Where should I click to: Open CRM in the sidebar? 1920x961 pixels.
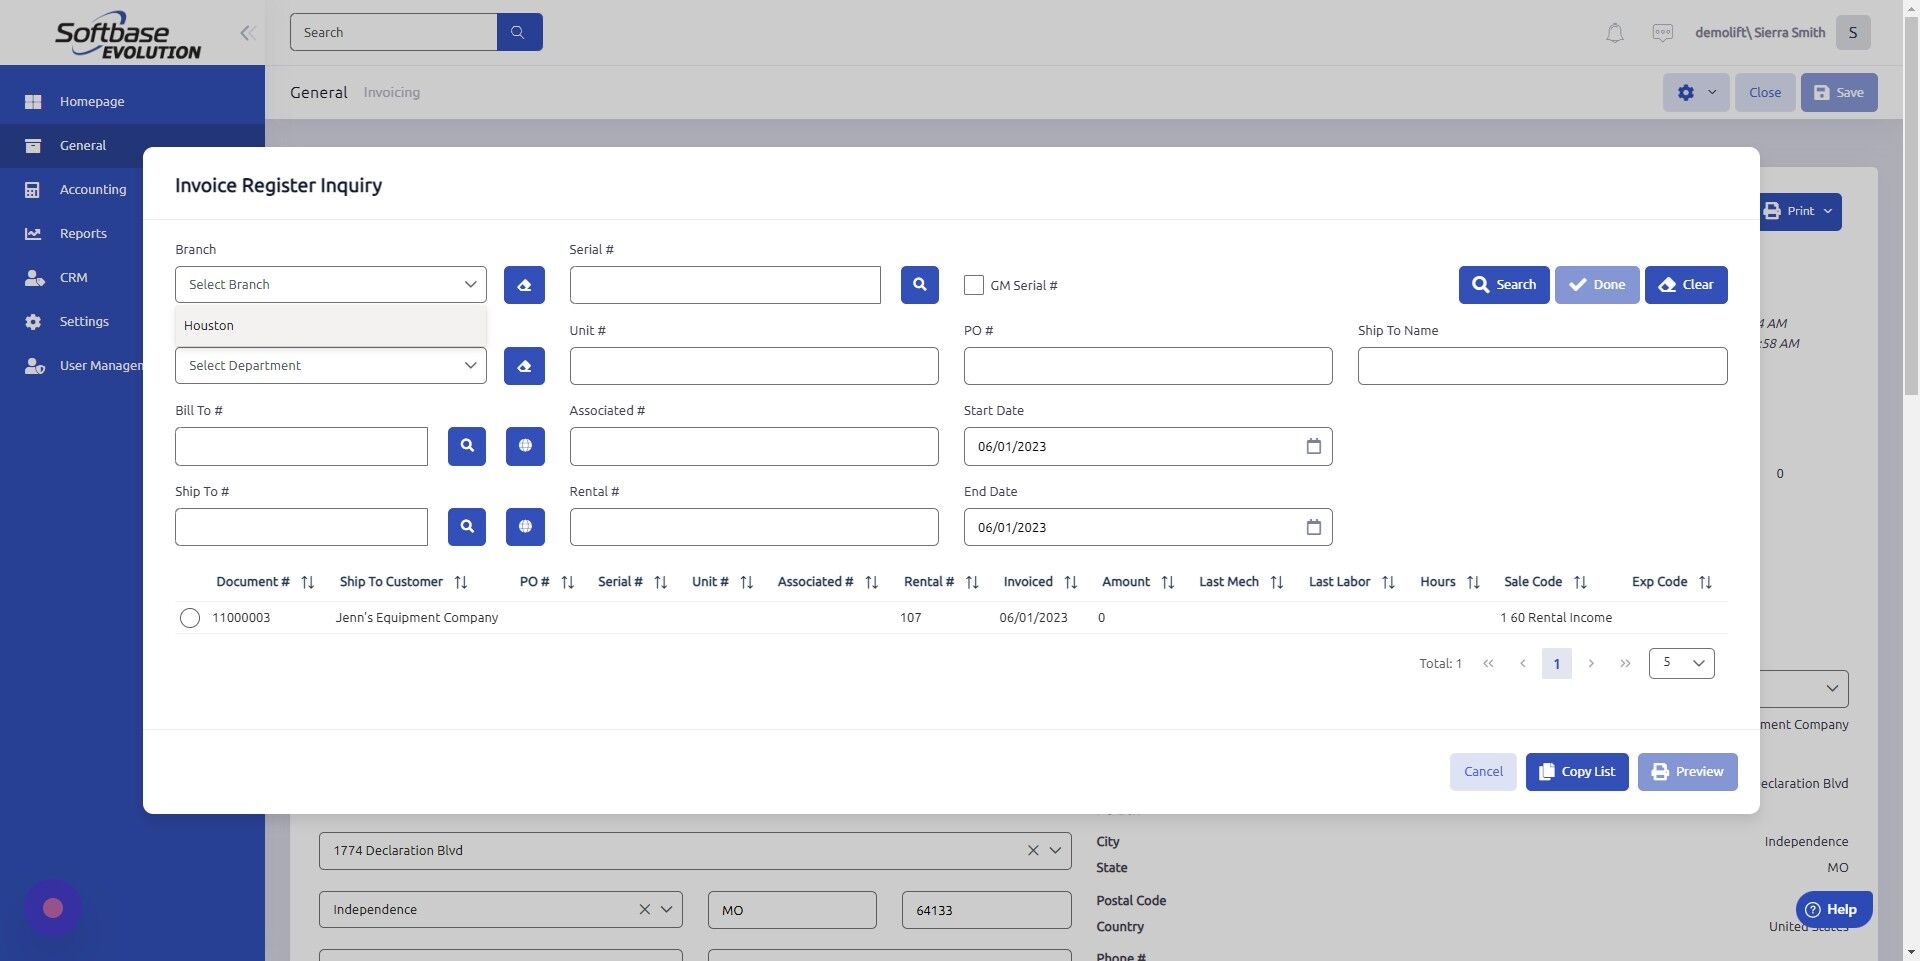[x=74, y=277]
